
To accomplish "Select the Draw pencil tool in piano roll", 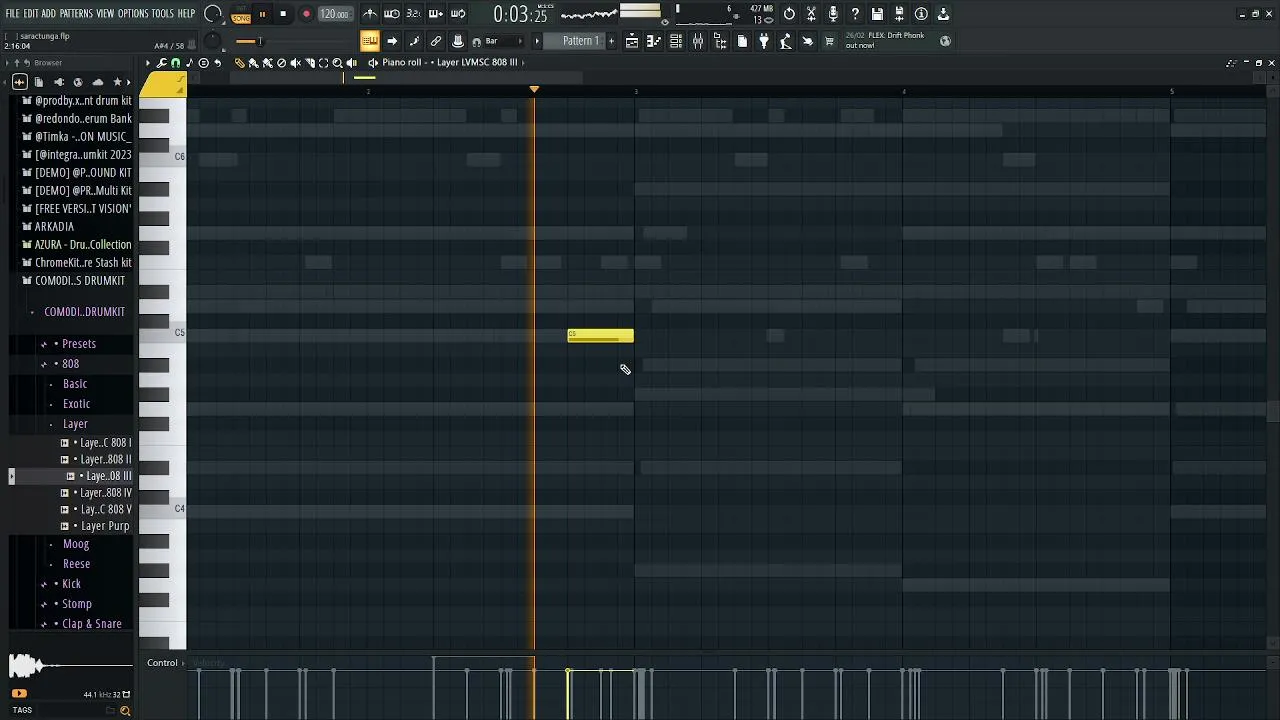I will pos(239,63).
